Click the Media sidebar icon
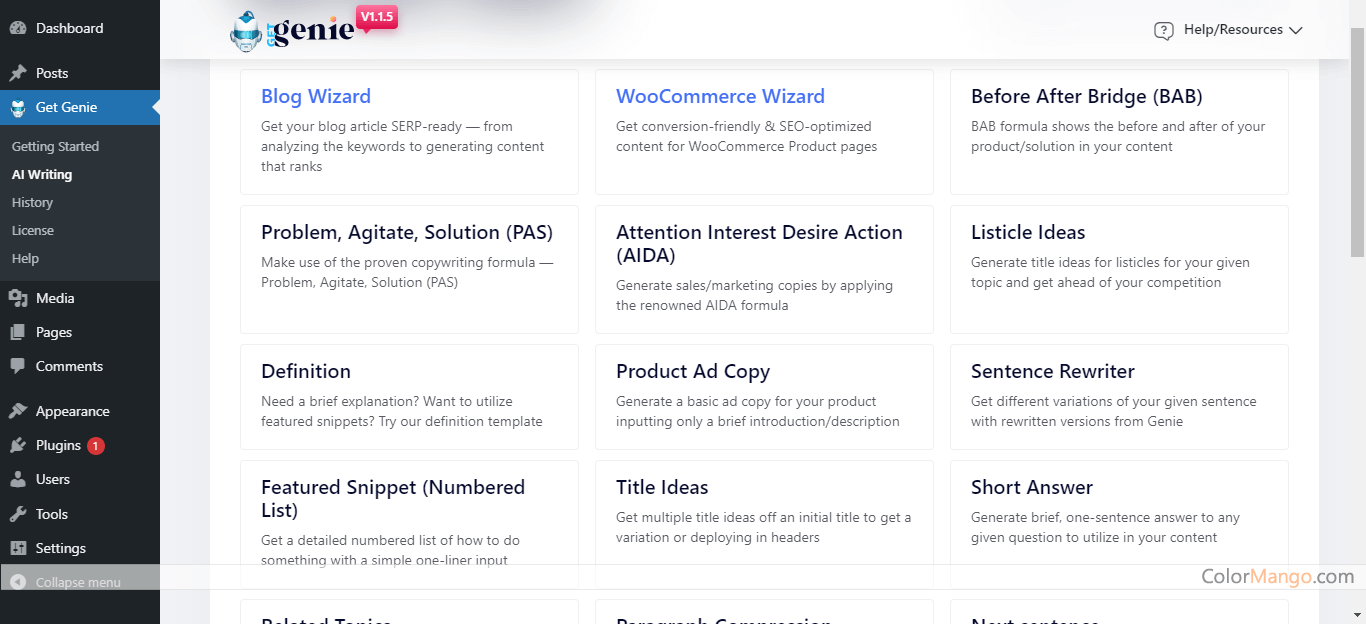This screenshot has height=624, width=1366. click(x=18, y=298)
